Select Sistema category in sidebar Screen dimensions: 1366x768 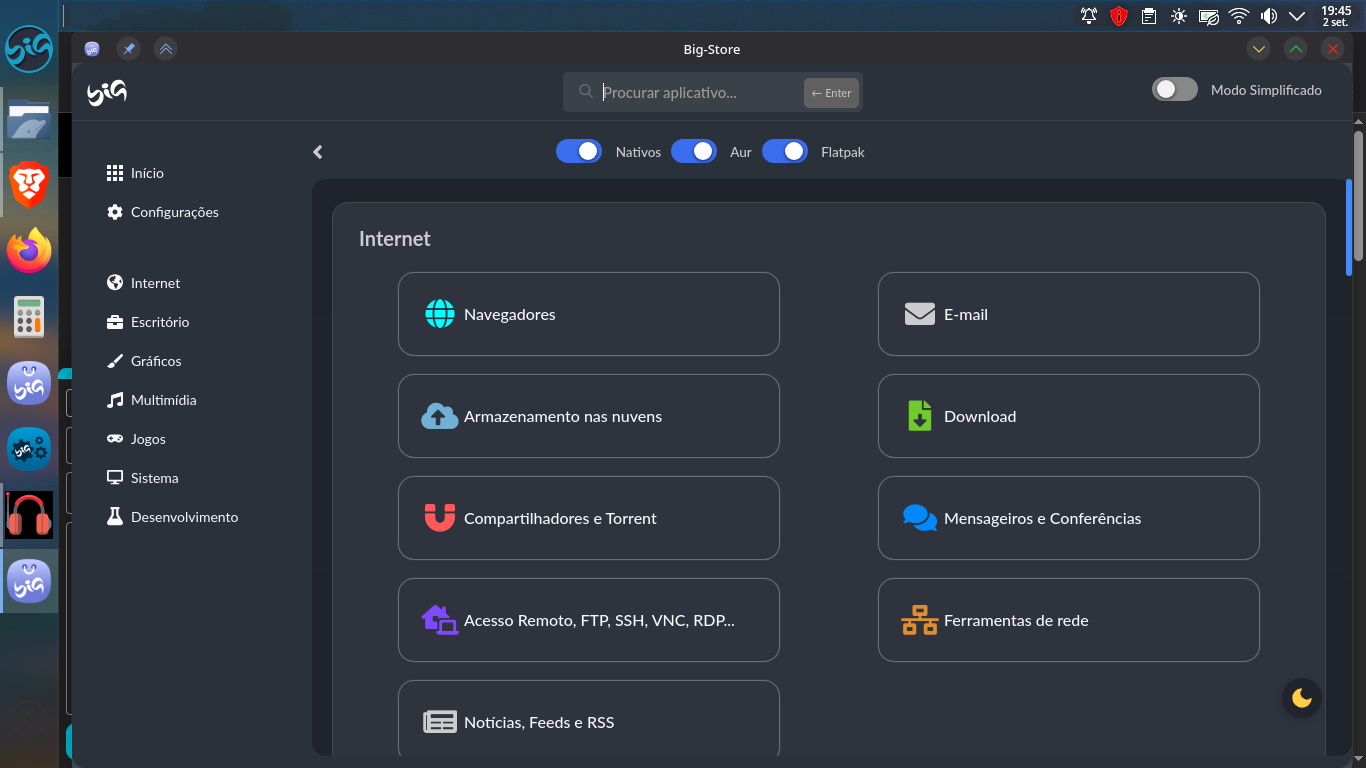[142, 478]
